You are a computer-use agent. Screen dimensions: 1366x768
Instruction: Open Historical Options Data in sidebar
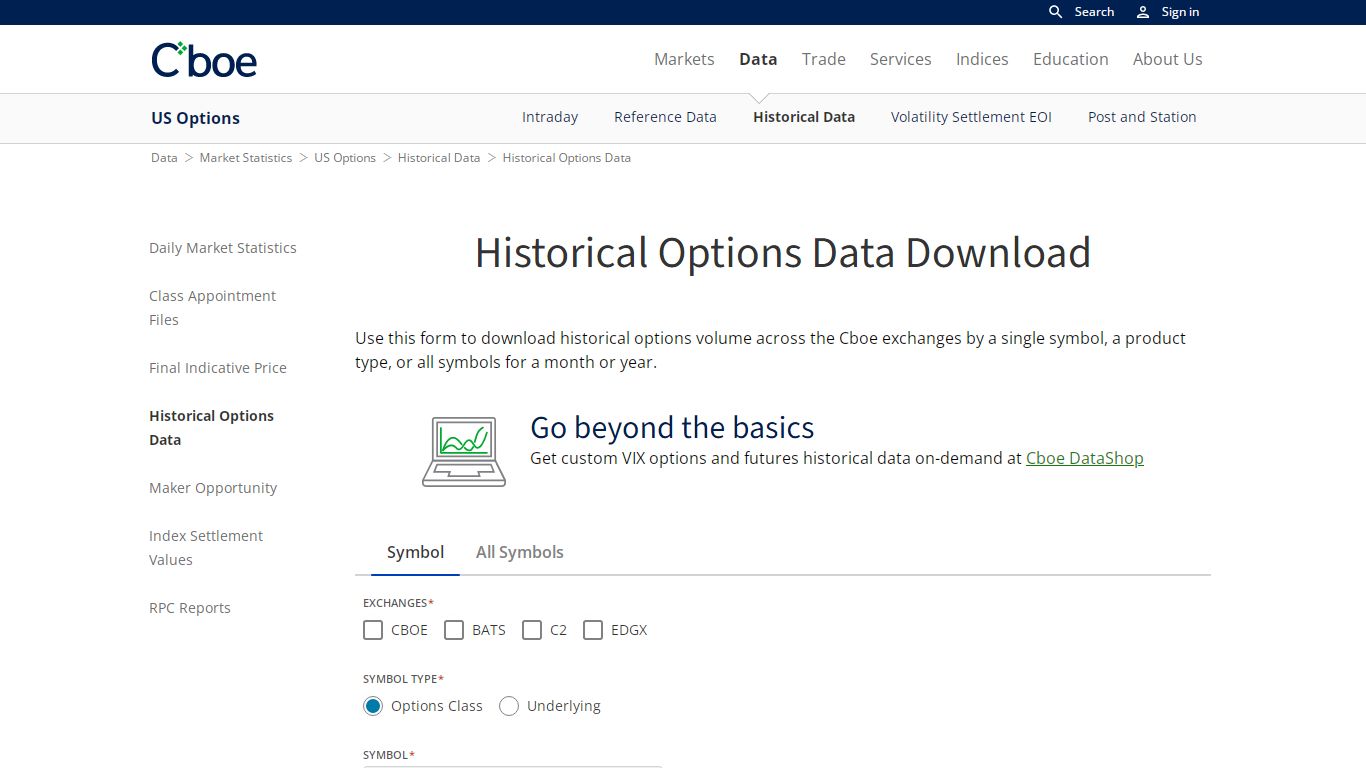211,428
